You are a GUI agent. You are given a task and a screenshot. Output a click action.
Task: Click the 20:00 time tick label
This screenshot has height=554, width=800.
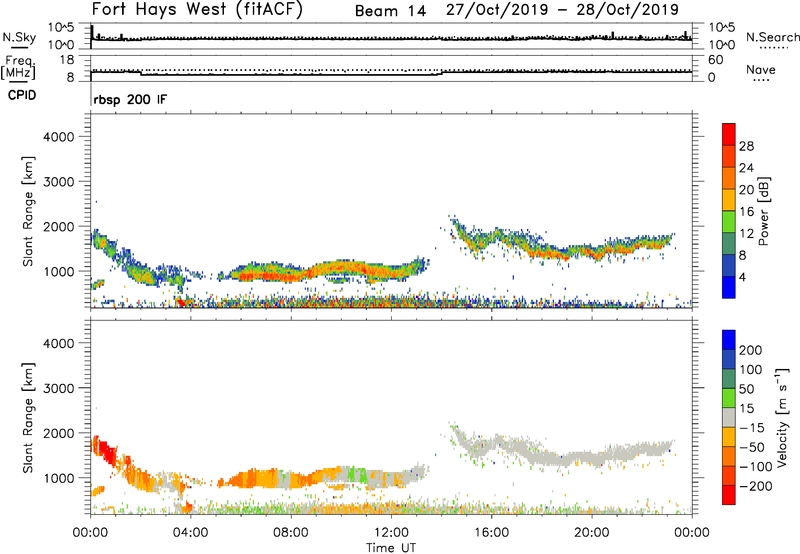click(591, 533)
